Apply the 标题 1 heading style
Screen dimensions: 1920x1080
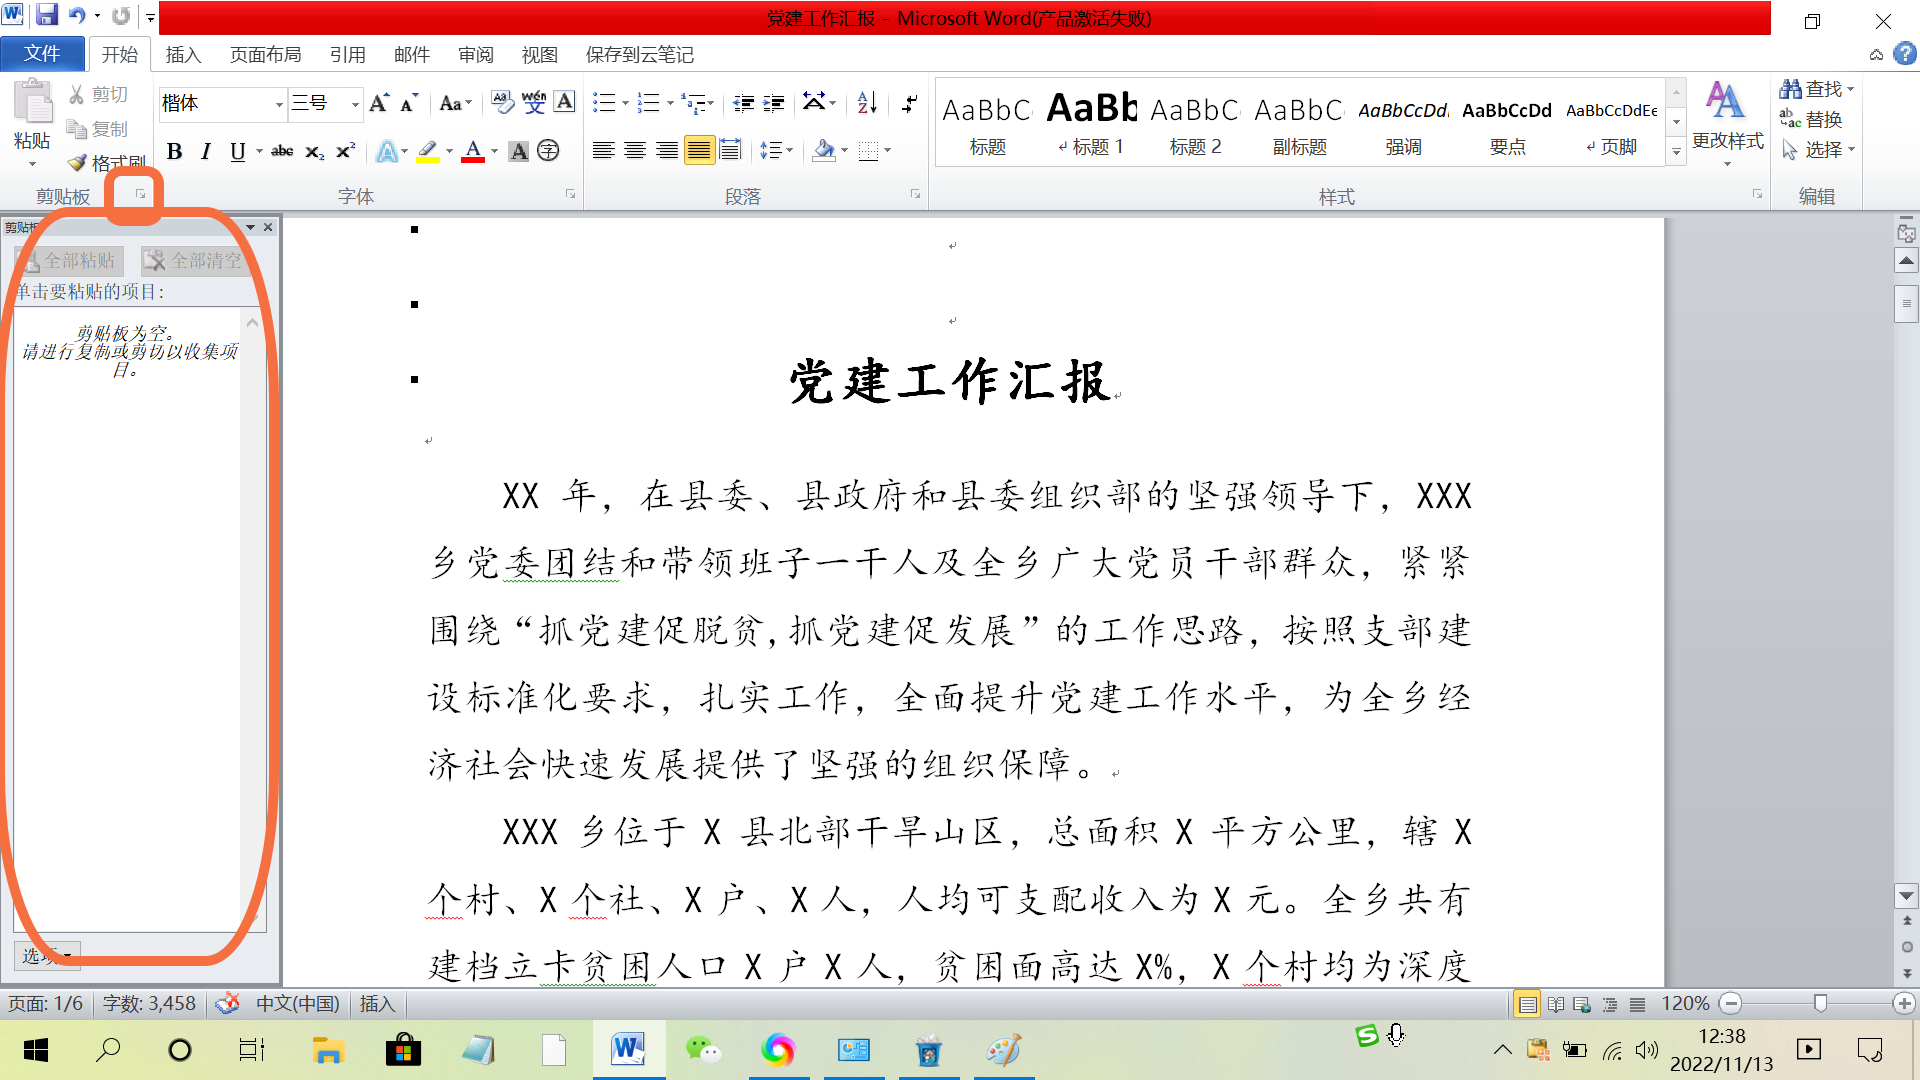coord(1091,122)
